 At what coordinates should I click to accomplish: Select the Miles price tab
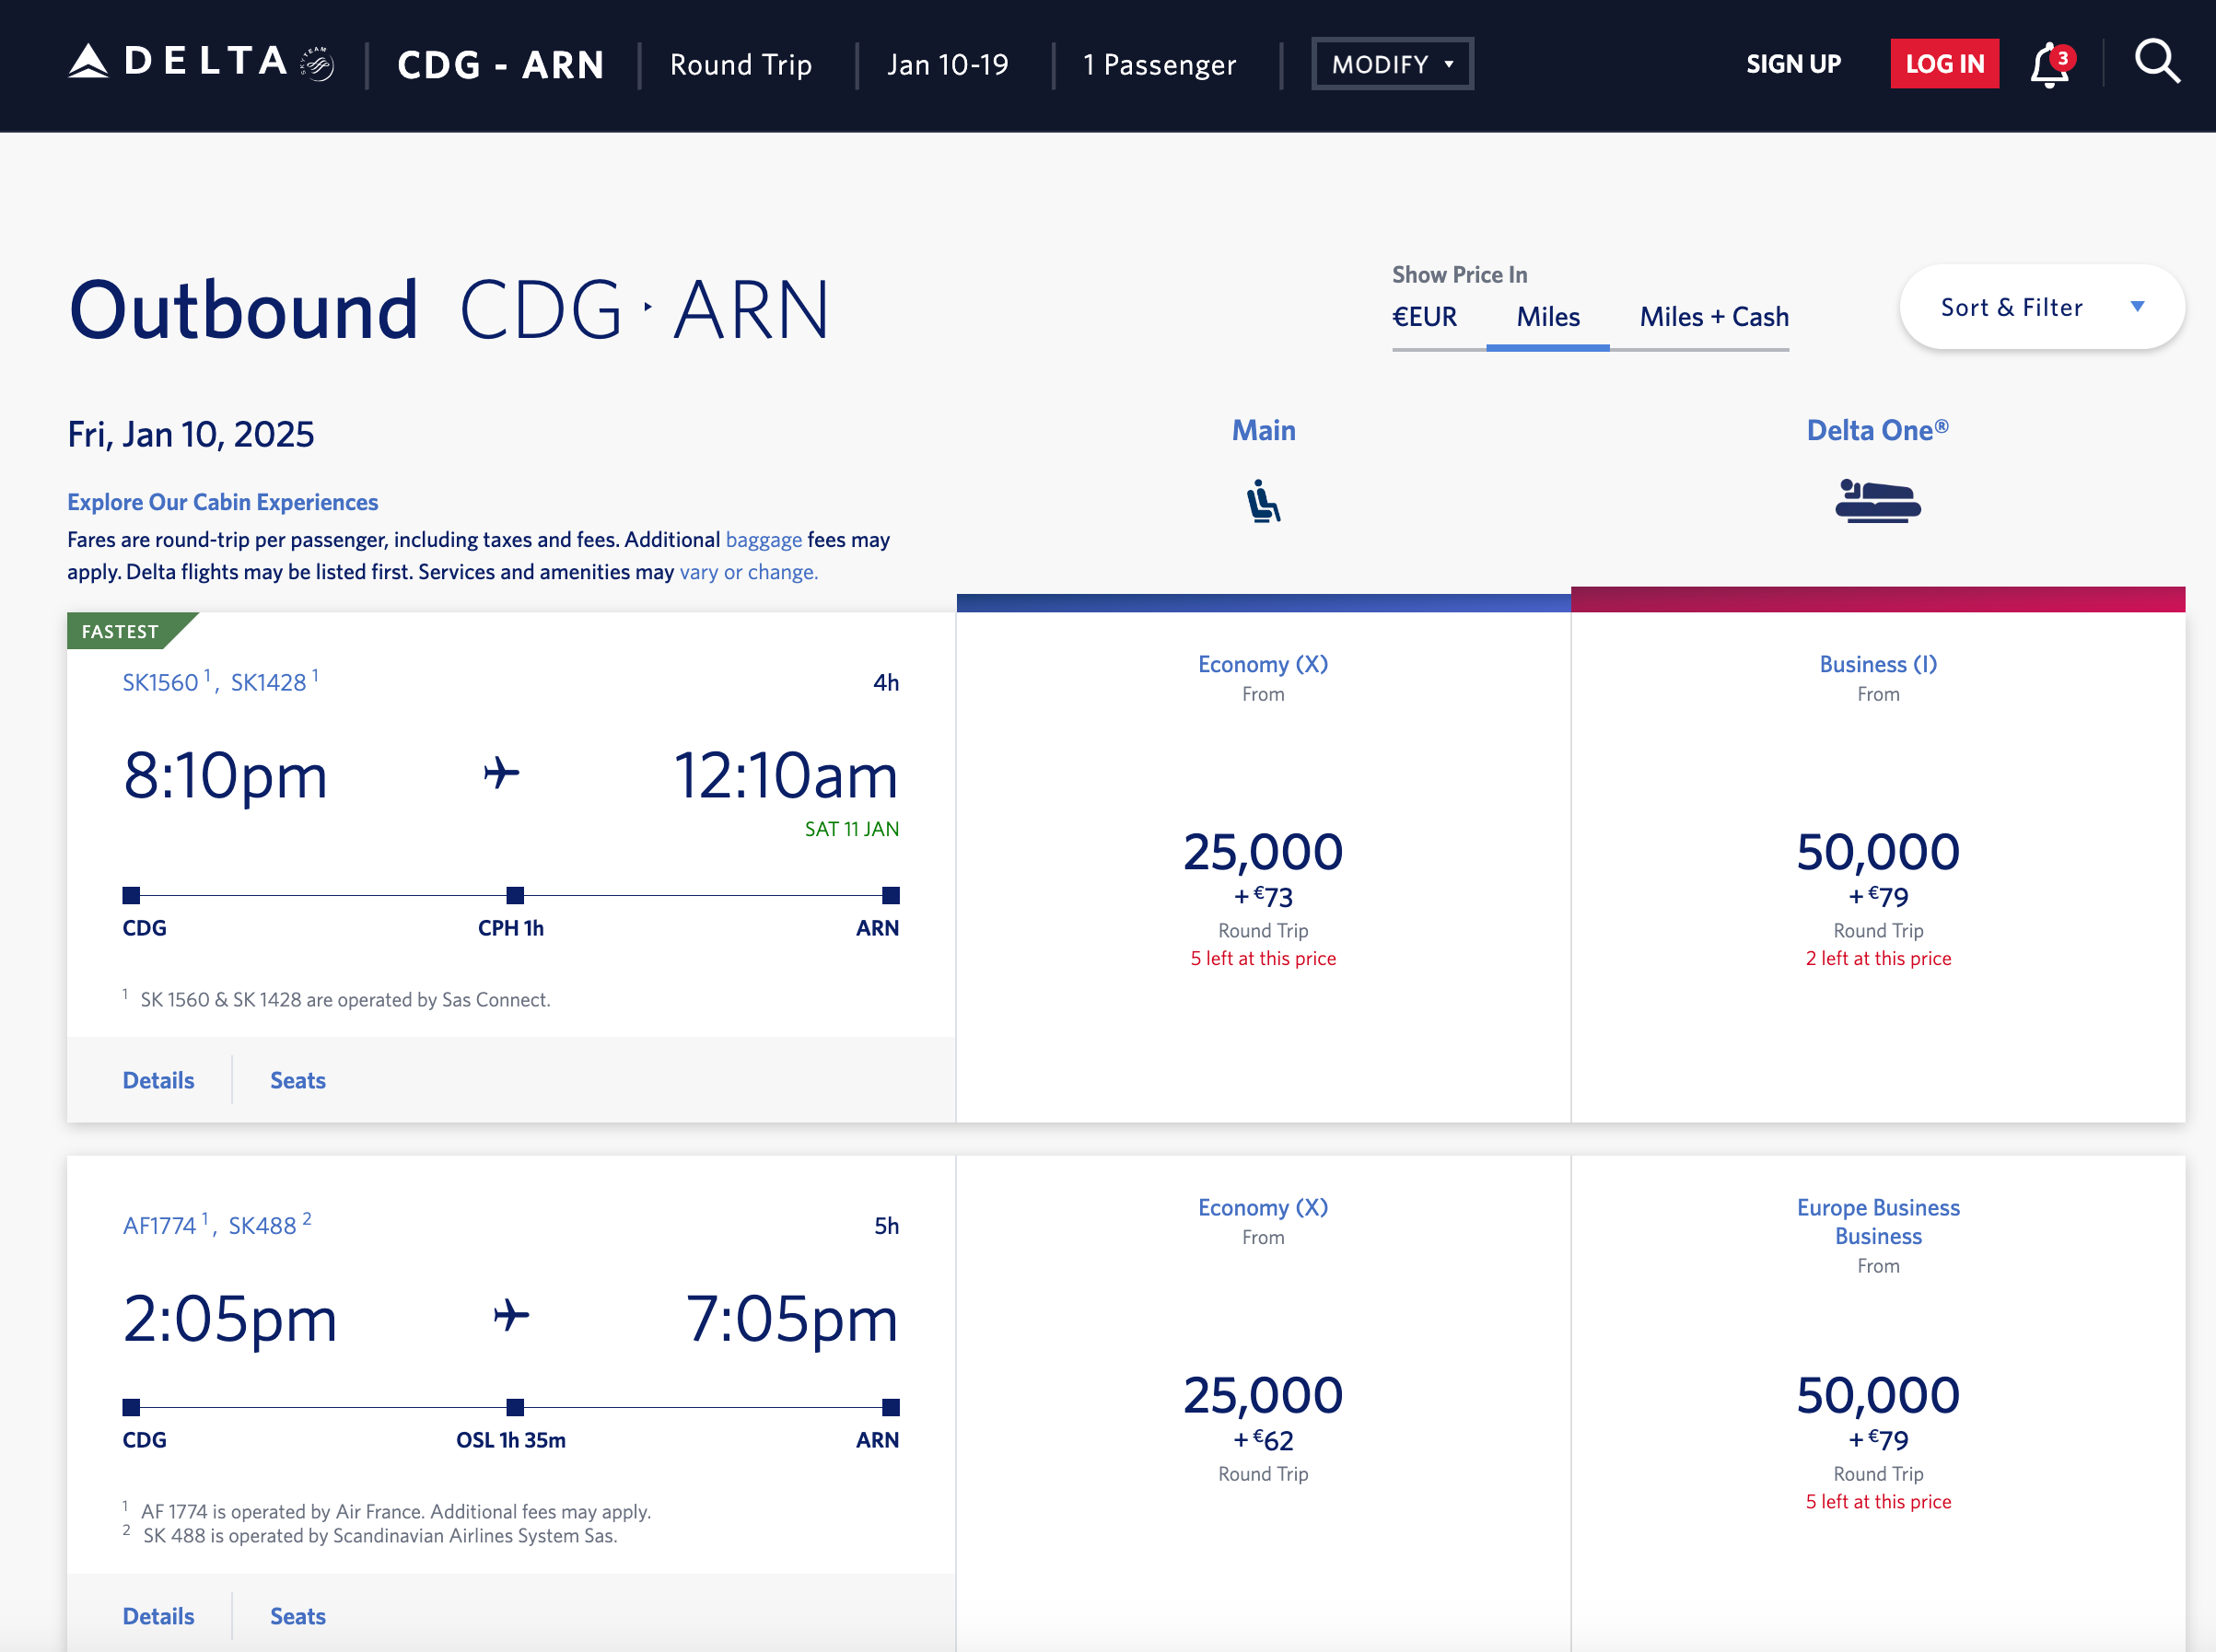[x=1547, y=317]
